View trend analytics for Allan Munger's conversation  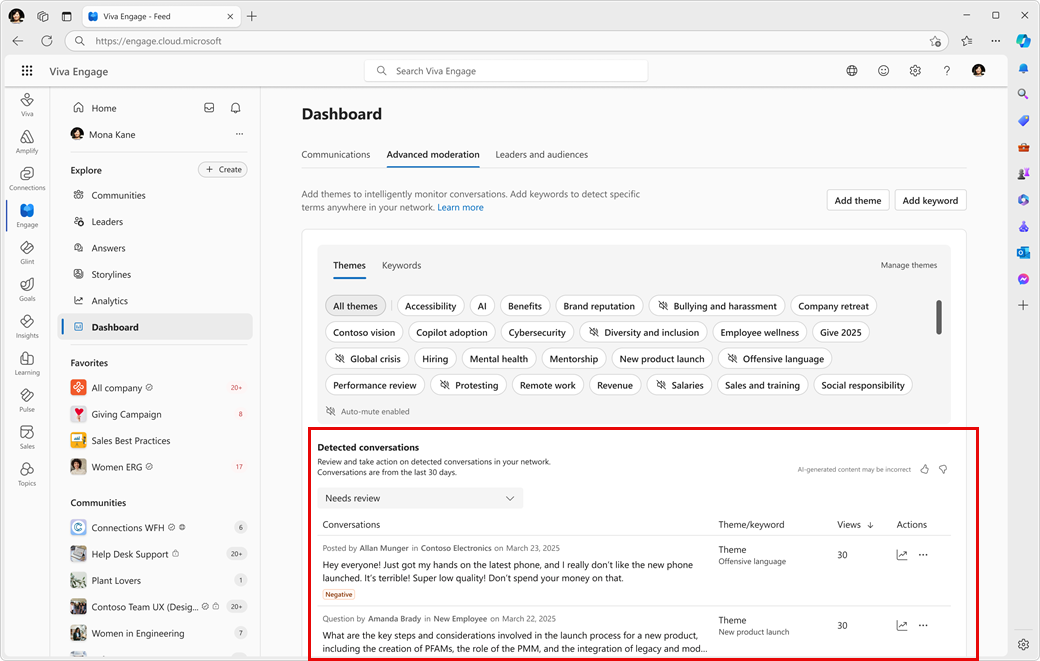coord(901,554)
